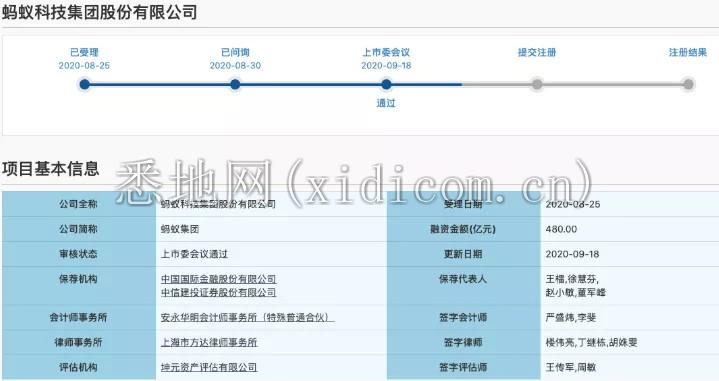Screen dimensions: 719x381
Task: Click the 楼伟亮,丁继栋 lawyer names cell
Action: [x=592, y=342]
